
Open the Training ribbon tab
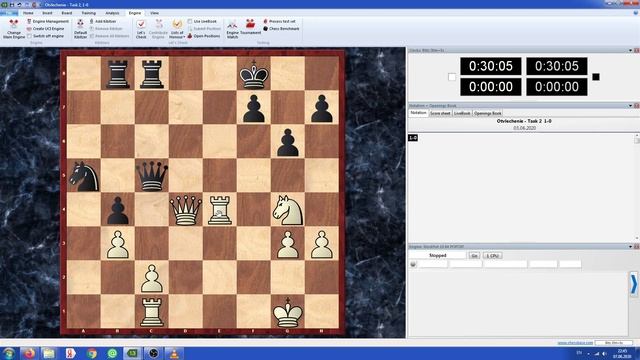[89, 13]
